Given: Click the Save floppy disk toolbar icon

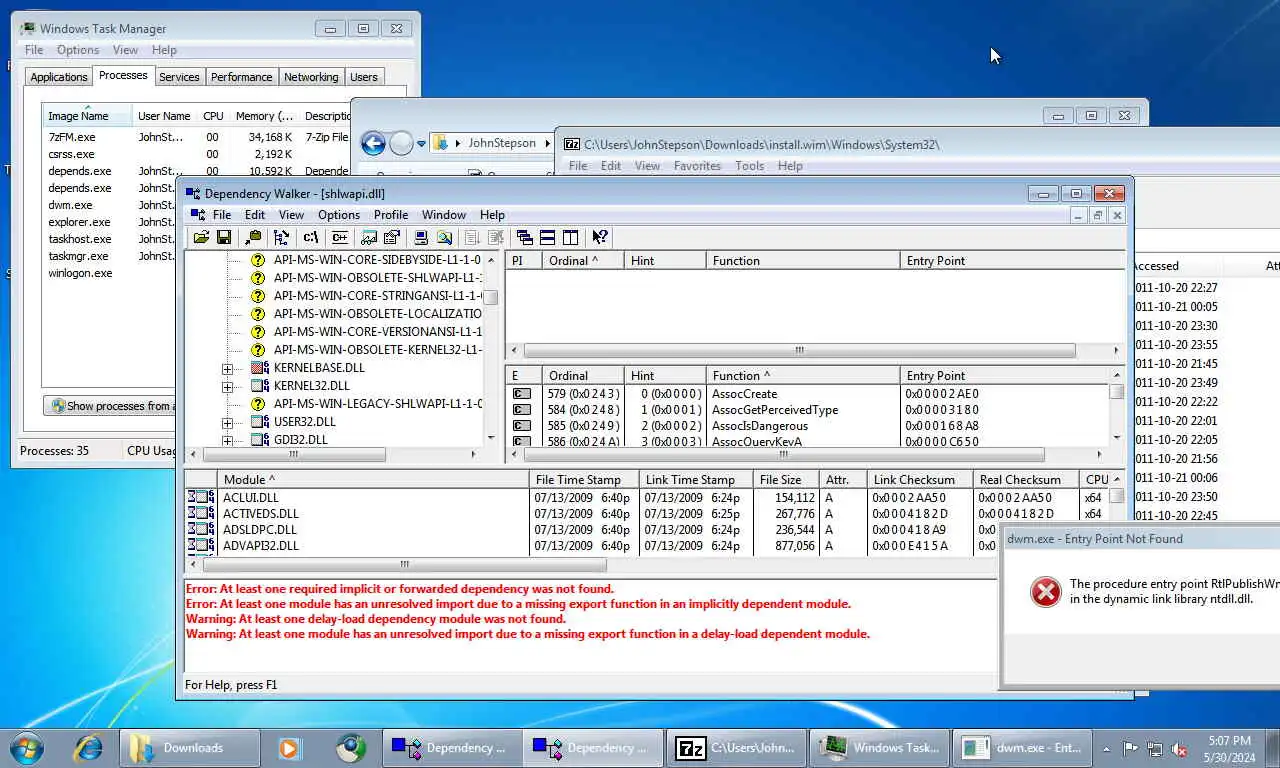Looking at the screenshot, I should coord(224,237).
